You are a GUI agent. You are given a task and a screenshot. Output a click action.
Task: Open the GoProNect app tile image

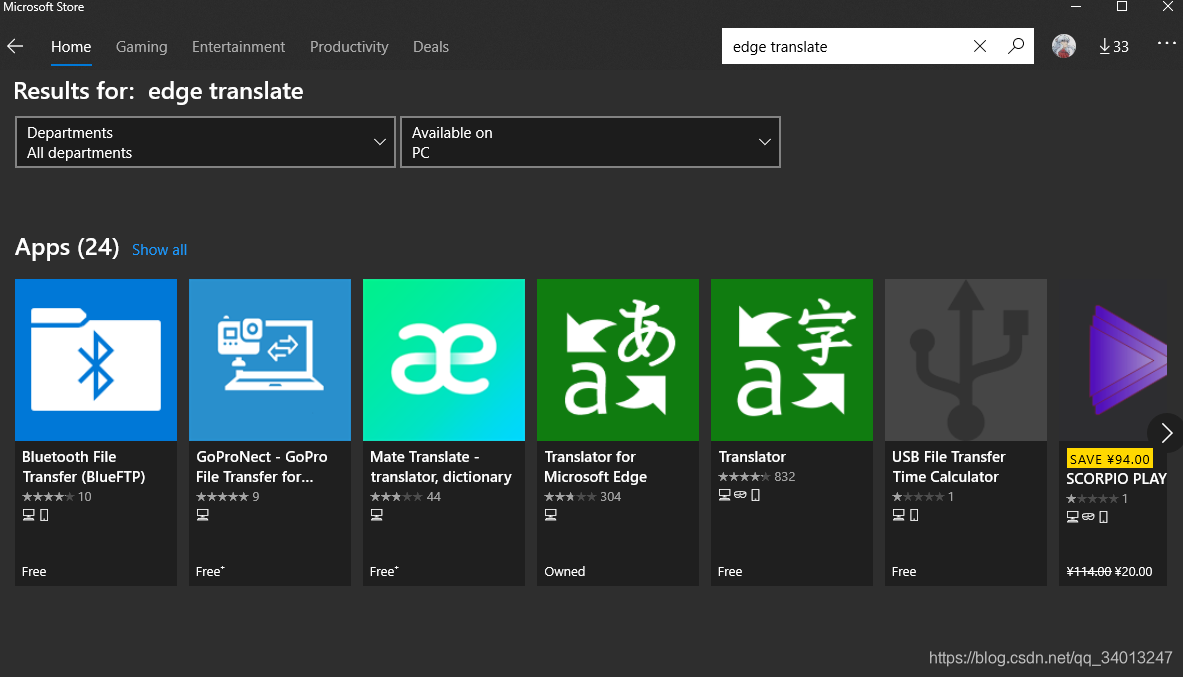click(270, 360)
